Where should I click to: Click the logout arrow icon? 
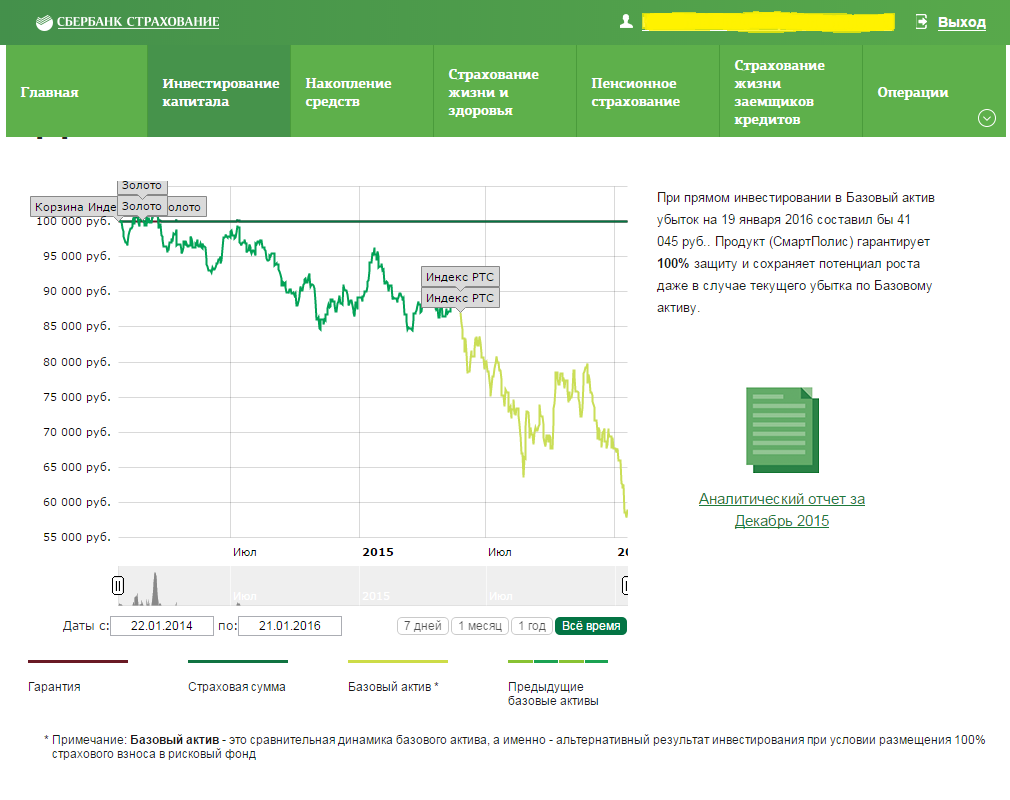point(922,21)
